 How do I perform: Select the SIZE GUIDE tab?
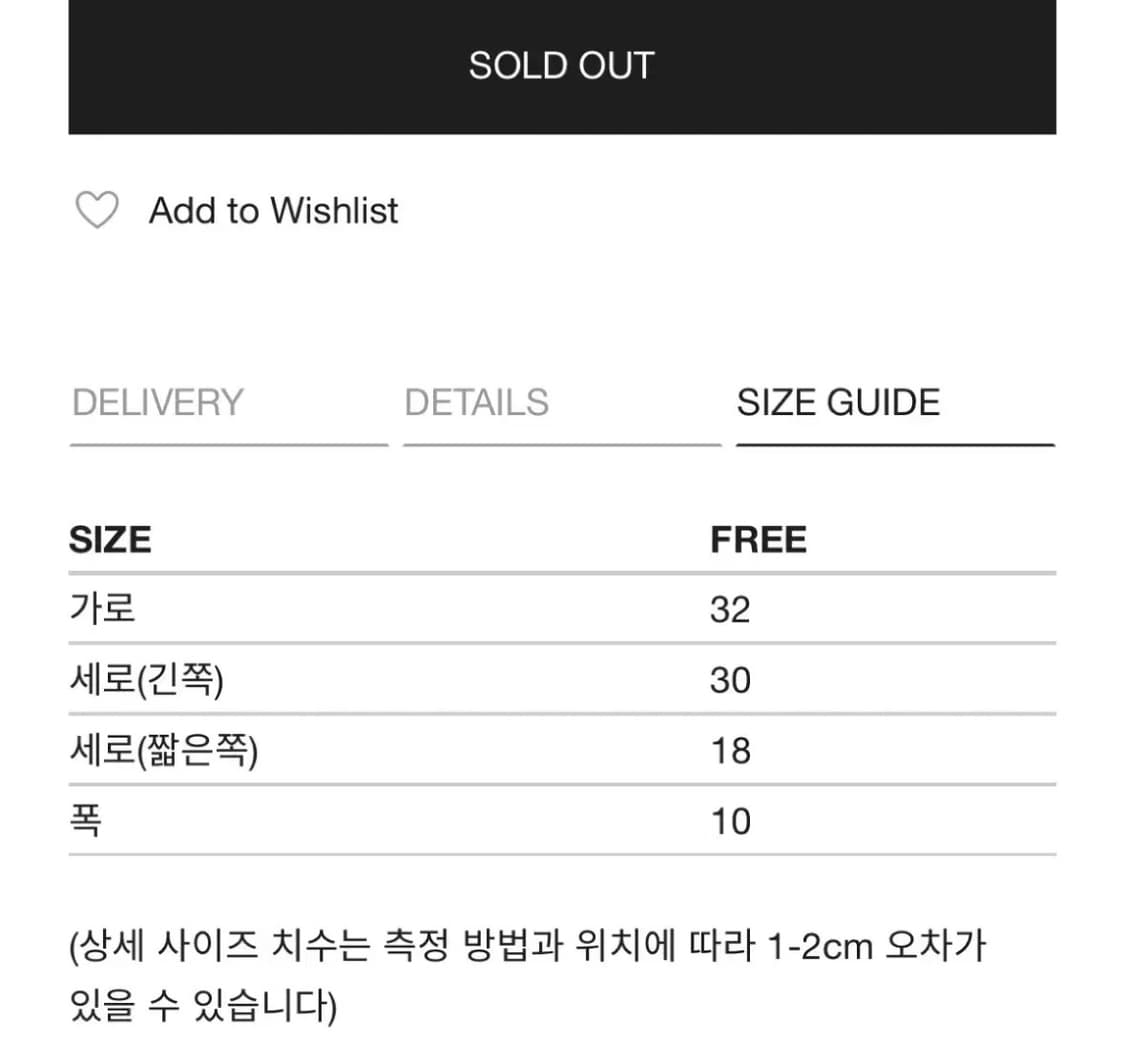pyautogui.click(x=838, y=402)
